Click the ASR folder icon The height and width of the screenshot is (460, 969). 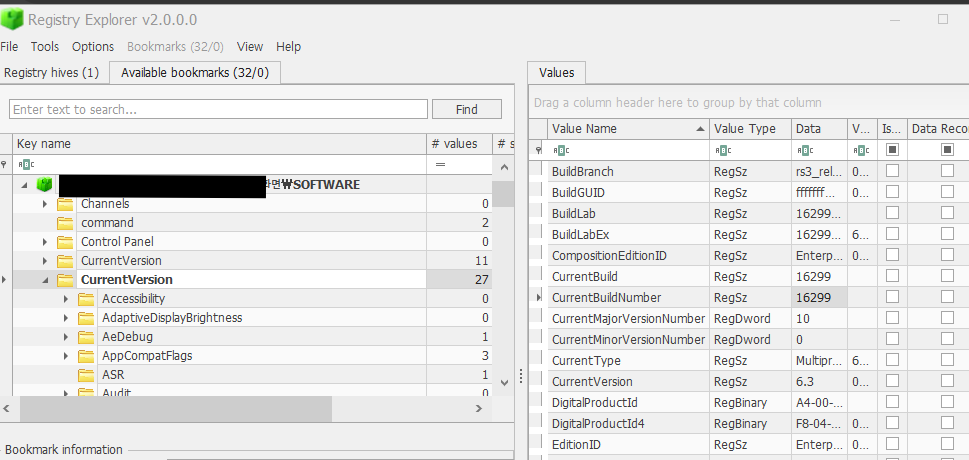86,375
